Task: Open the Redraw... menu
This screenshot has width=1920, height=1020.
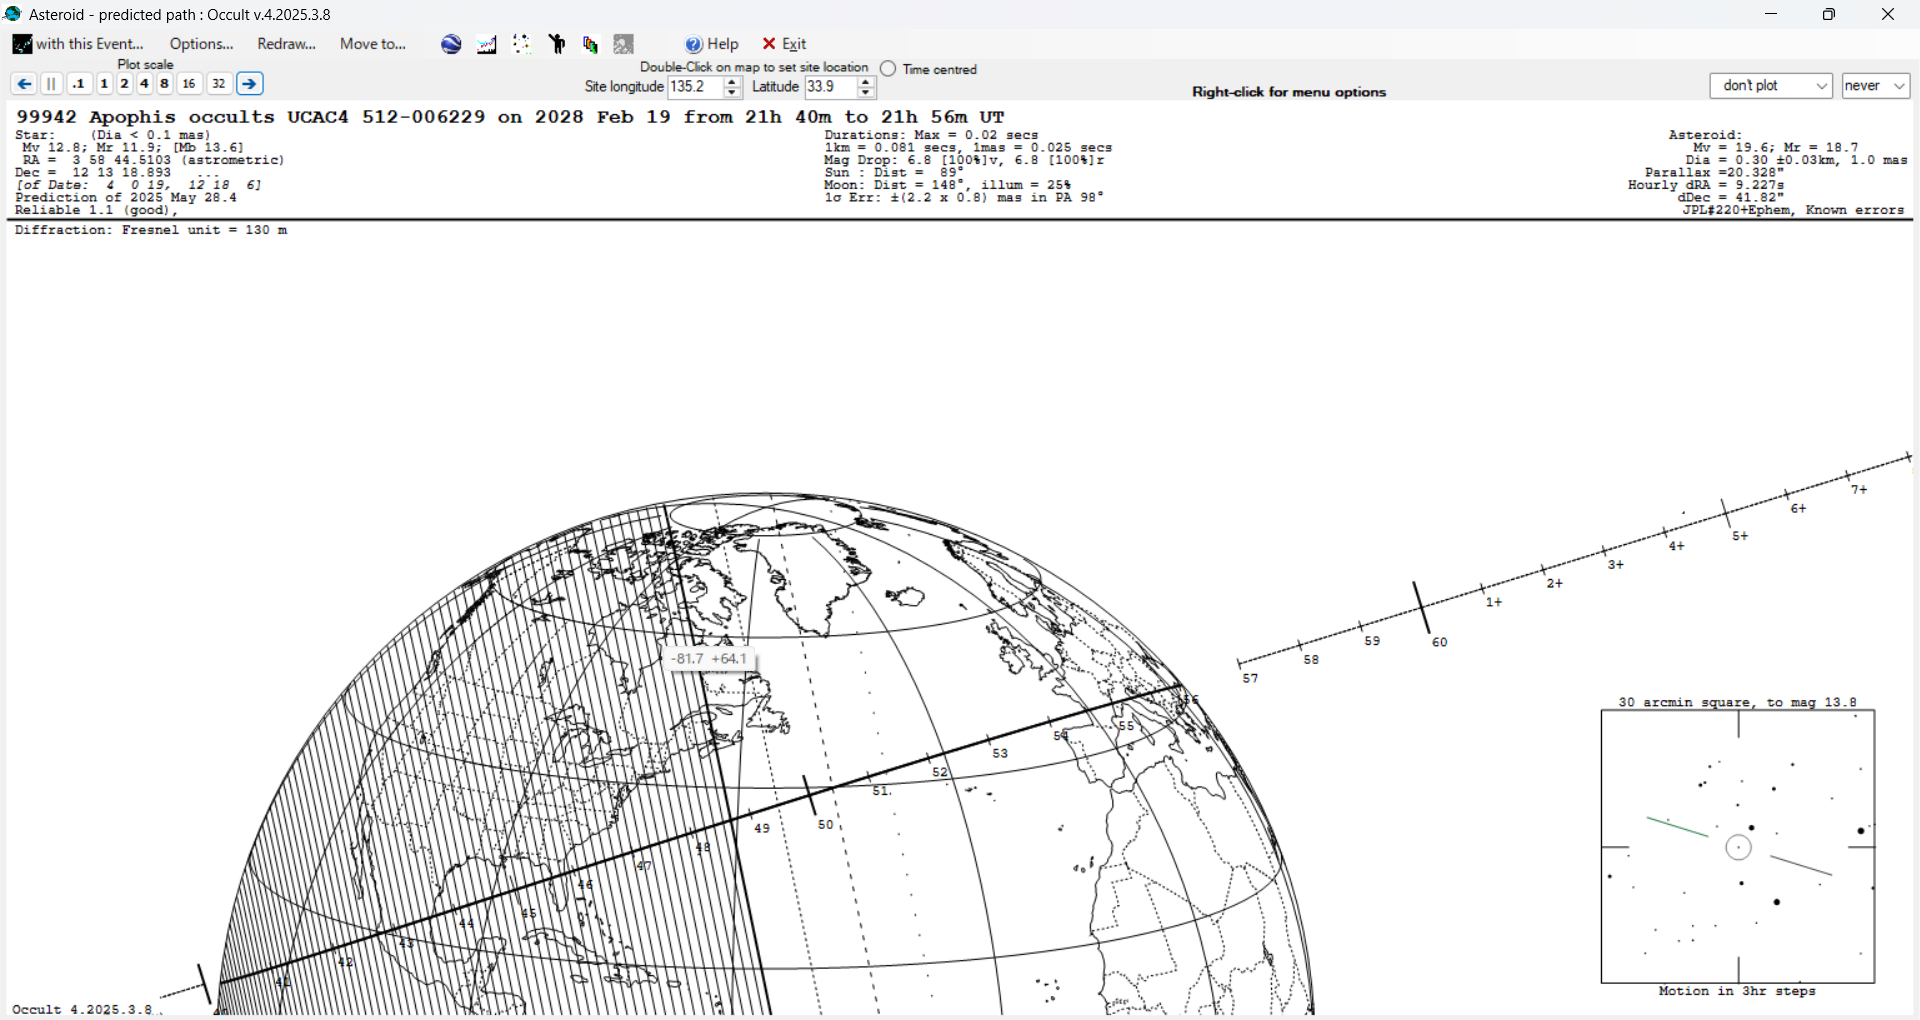Action: coord(286,44)
